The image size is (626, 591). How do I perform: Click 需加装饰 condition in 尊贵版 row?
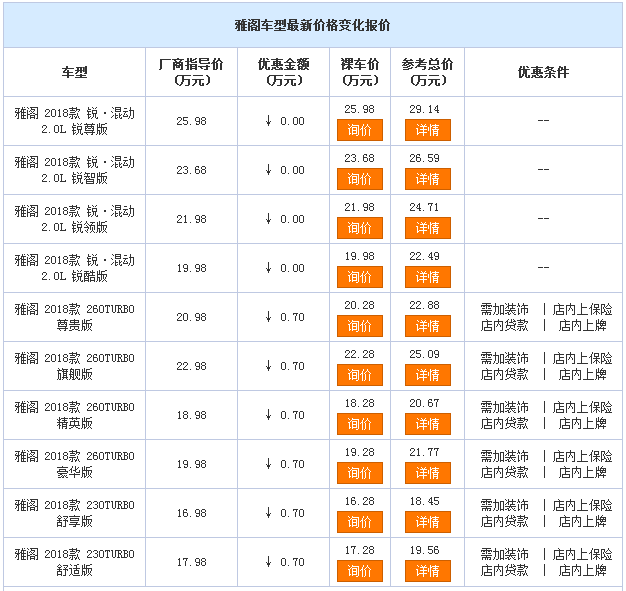pos(505,309)
